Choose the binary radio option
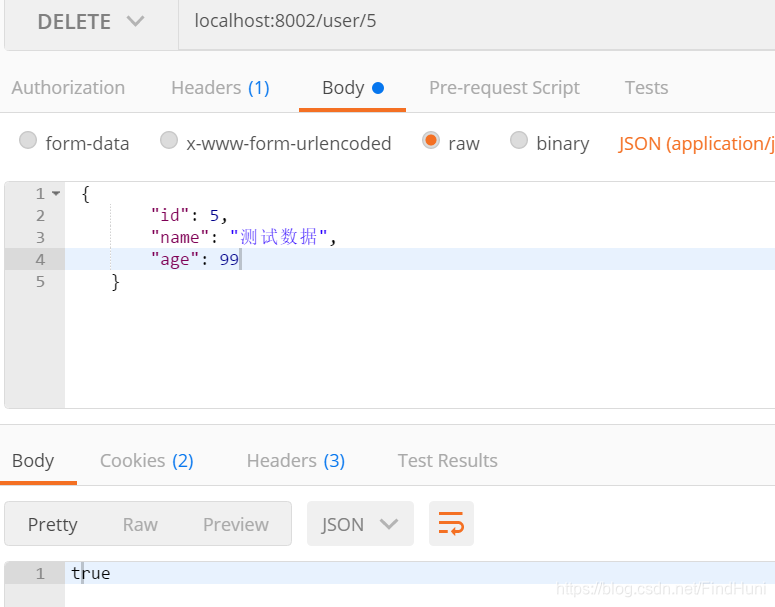775x607 pixels. [x=518, y=140]
